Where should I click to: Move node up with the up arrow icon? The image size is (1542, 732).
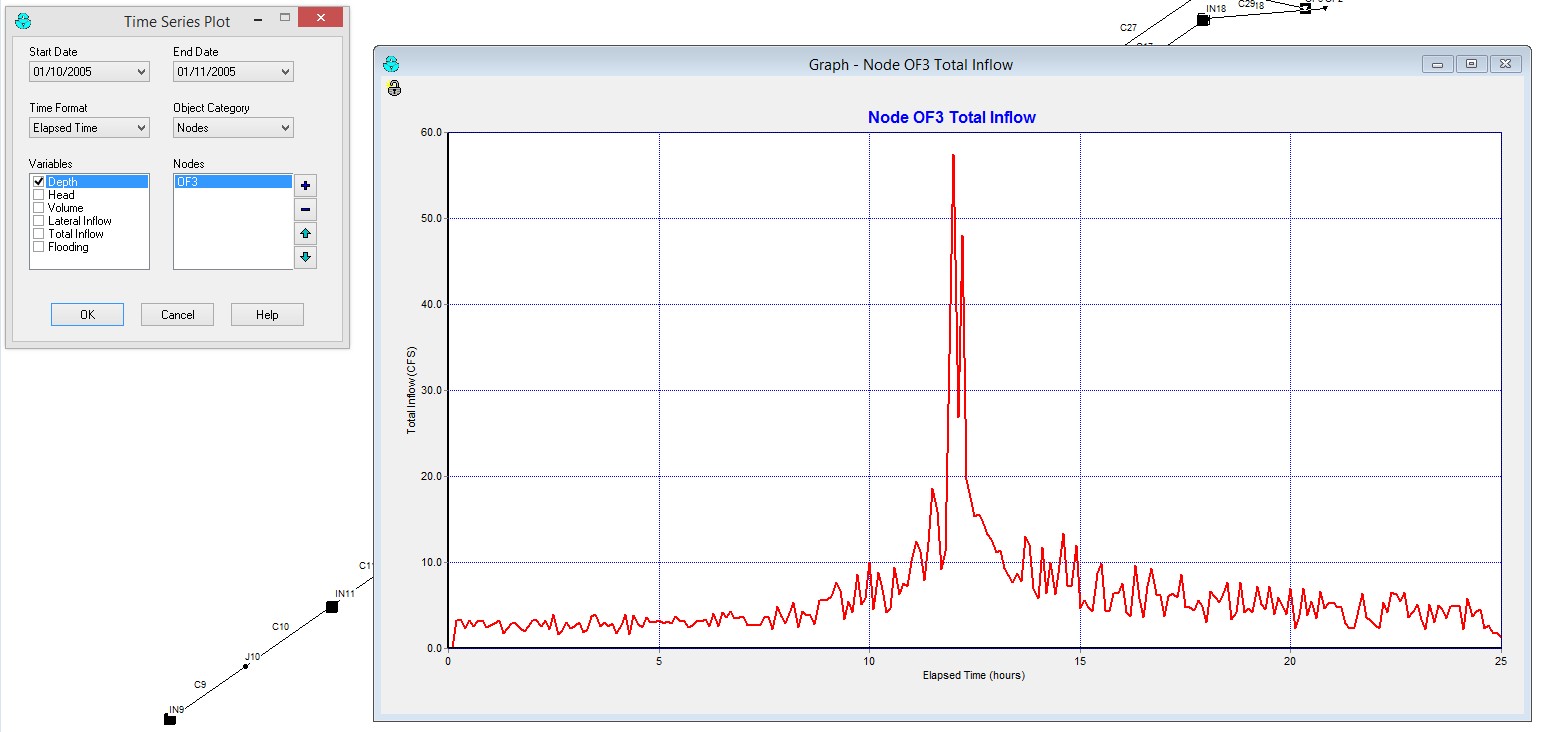pyautogui.click(x=306, y=234)
